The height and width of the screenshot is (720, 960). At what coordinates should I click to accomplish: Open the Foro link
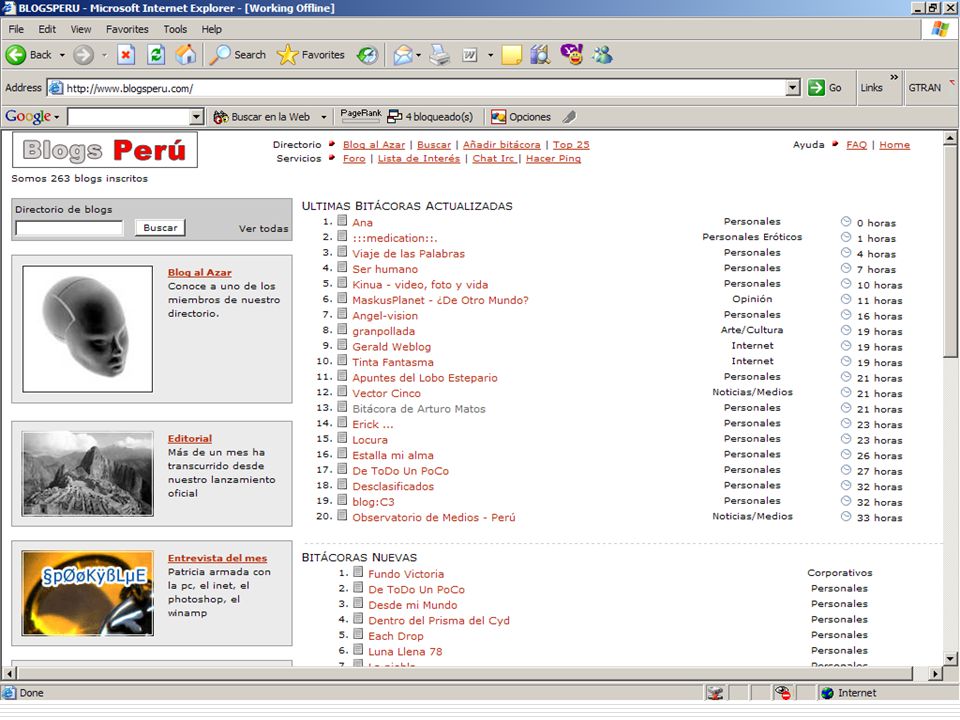[x=354, y=158]
